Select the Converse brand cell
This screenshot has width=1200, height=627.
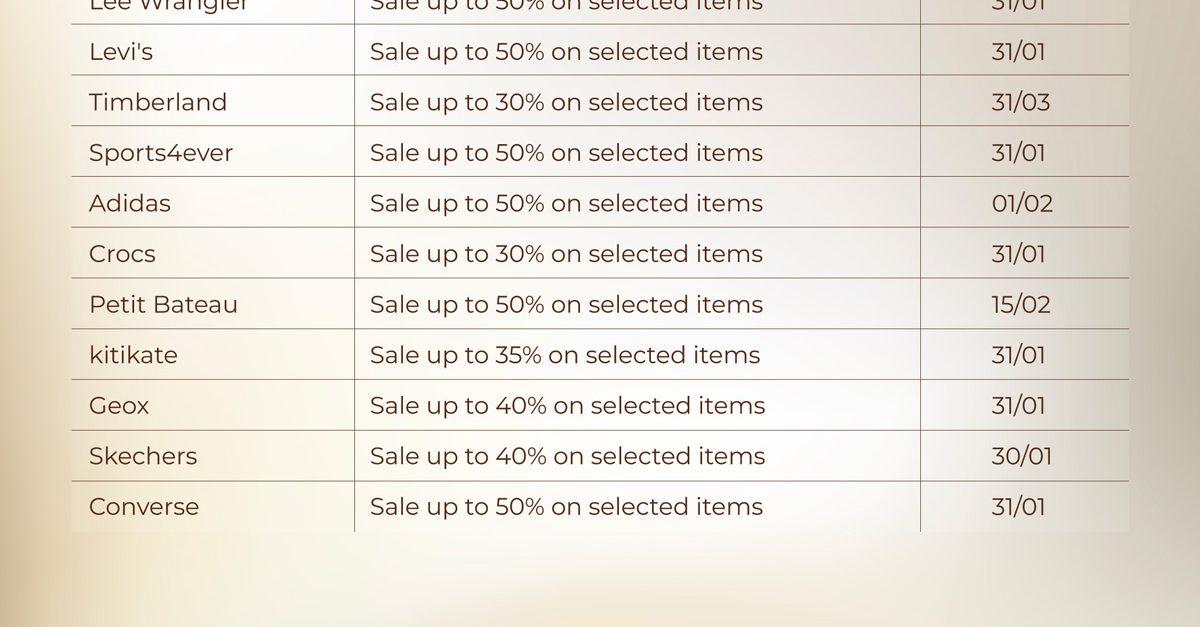pos(144,506)
